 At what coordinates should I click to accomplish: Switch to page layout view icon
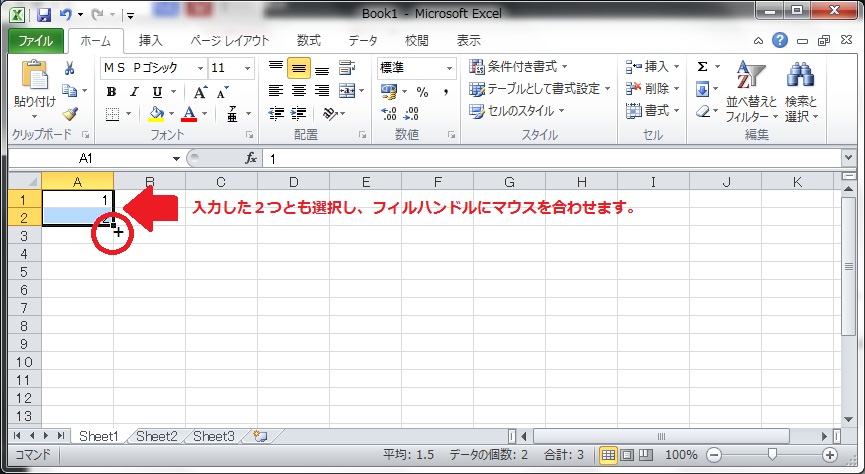click(627, 455)
